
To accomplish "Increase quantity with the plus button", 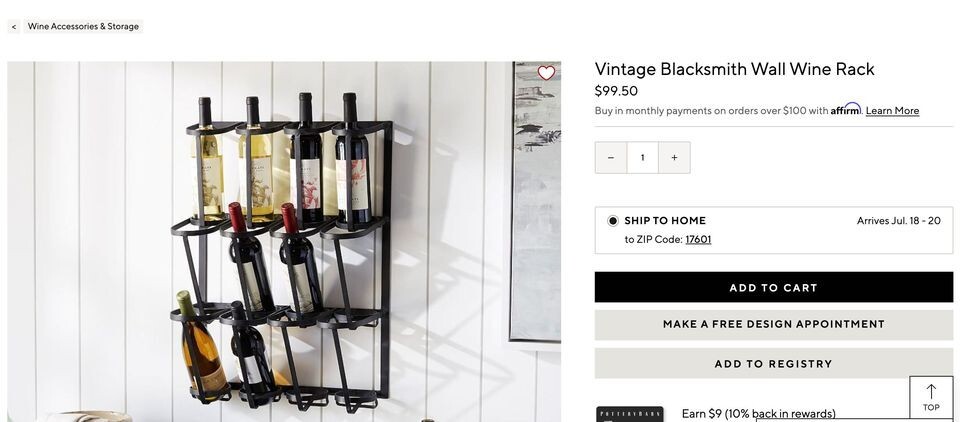I will [674, 157].
